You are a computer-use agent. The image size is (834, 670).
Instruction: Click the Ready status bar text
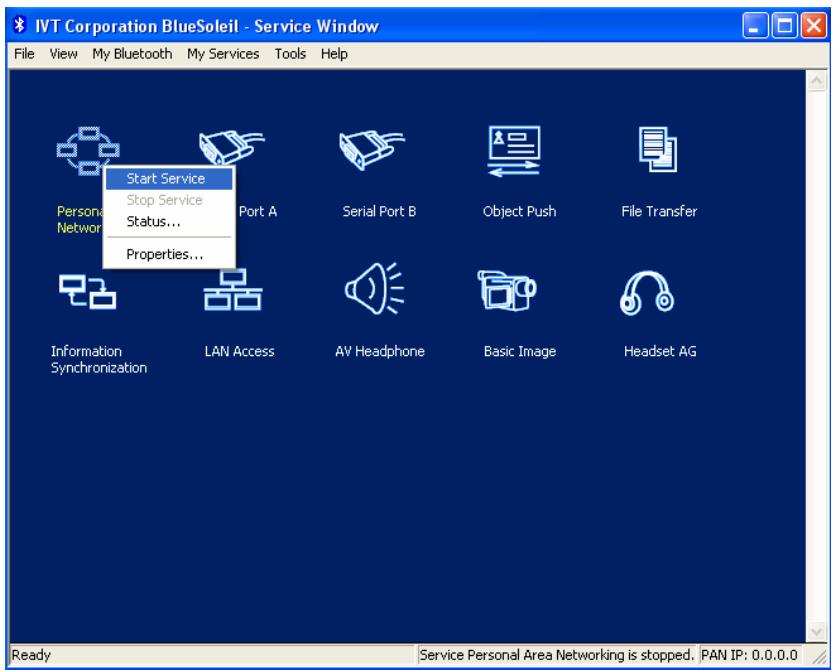(31, 655)
